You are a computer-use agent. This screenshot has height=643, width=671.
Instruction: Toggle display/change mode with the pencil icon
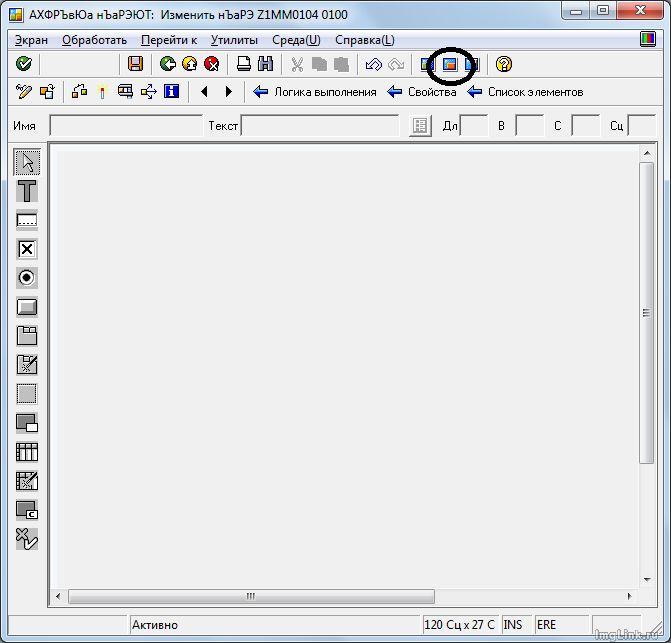pos(24,92)
